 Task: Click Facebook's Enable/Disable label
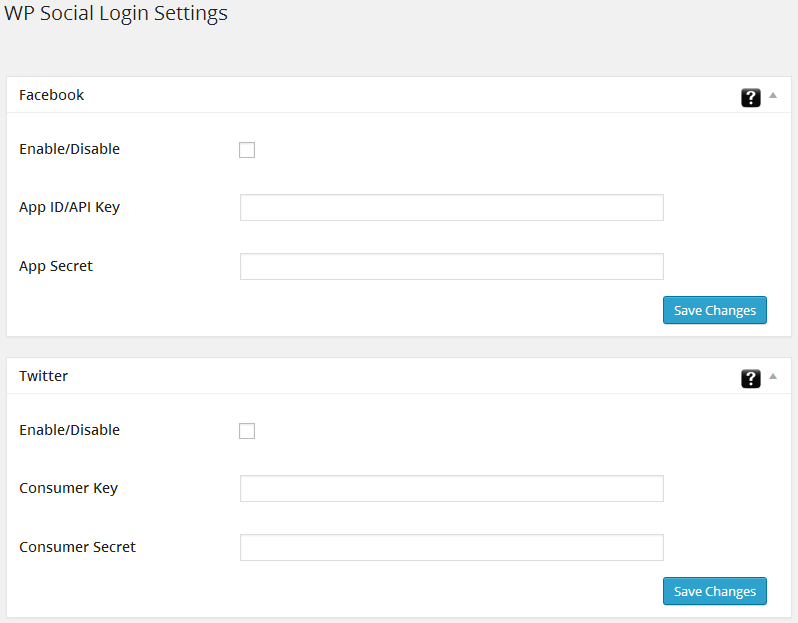coord(69,149)
